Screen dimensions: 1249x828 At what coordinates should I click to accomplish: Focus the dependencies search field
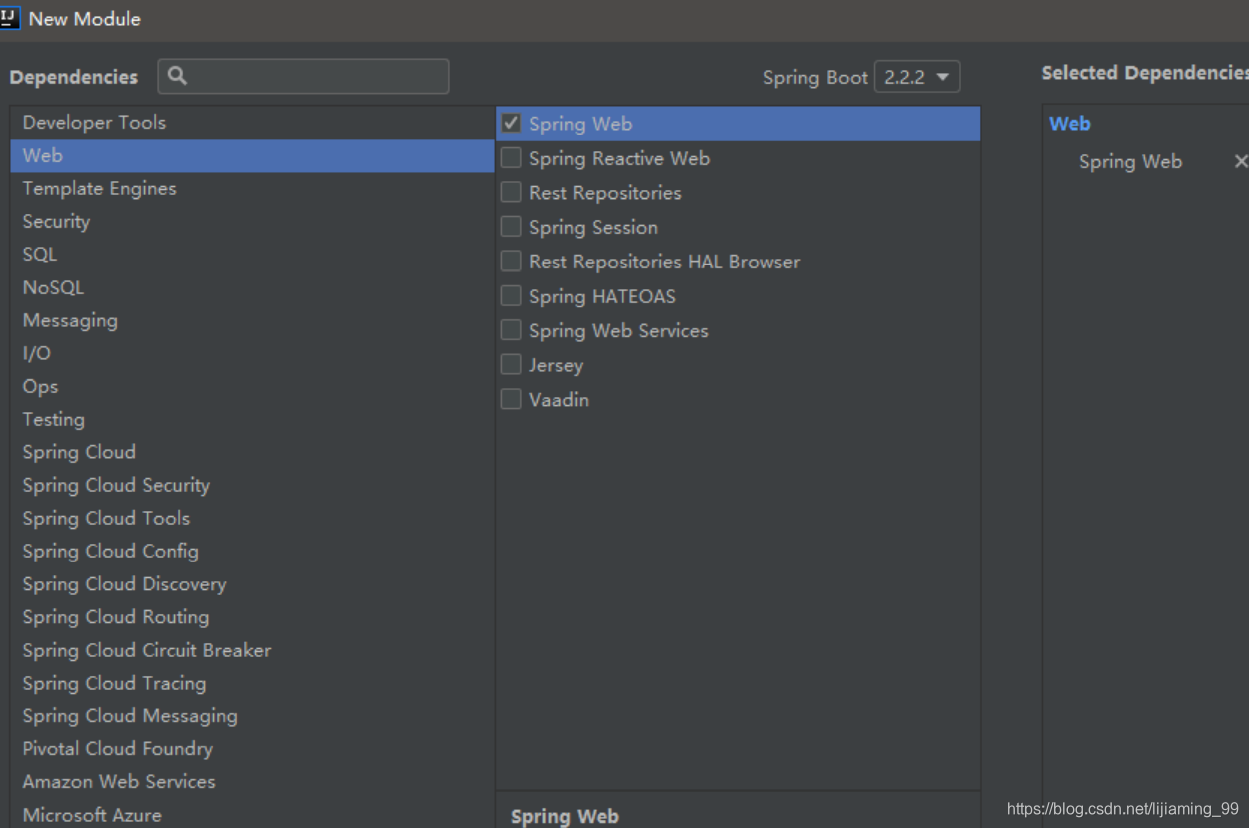303,76
